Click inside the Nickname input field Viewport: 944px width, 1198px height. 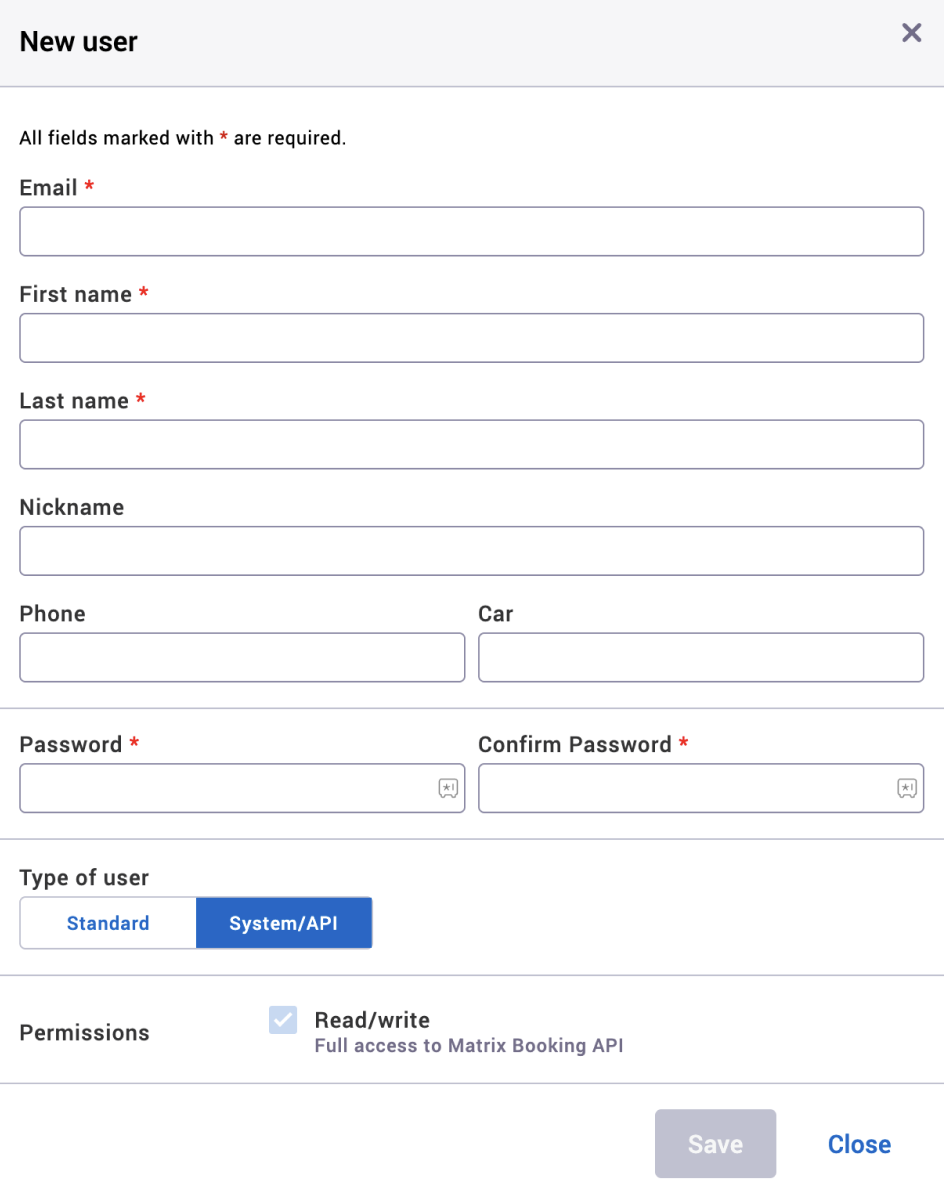472,551
